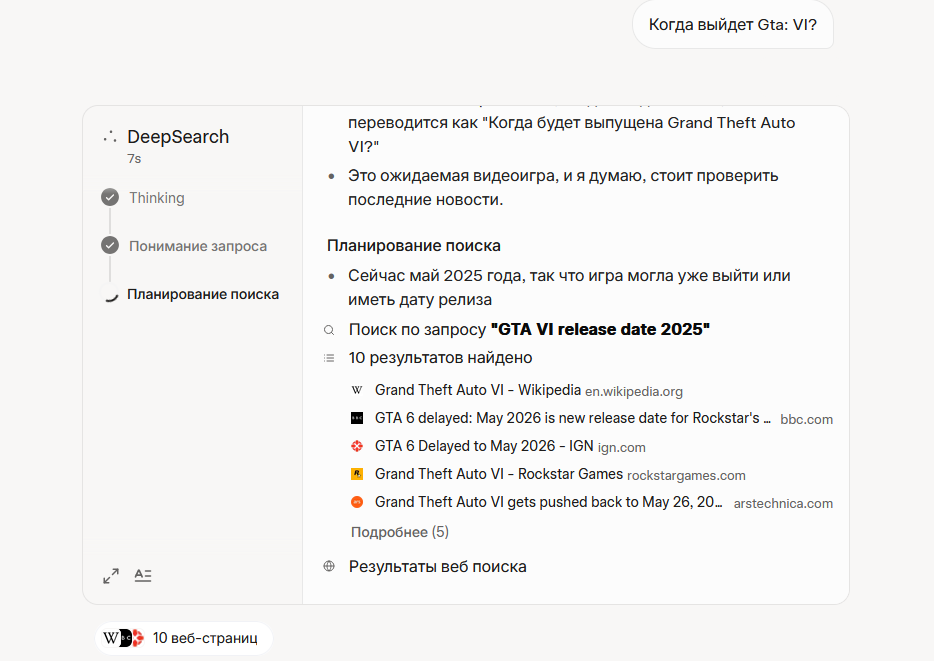The image size is (934, 661).
Task: Open the 10 веб-страниц sources chip
Action: (184, 638)
